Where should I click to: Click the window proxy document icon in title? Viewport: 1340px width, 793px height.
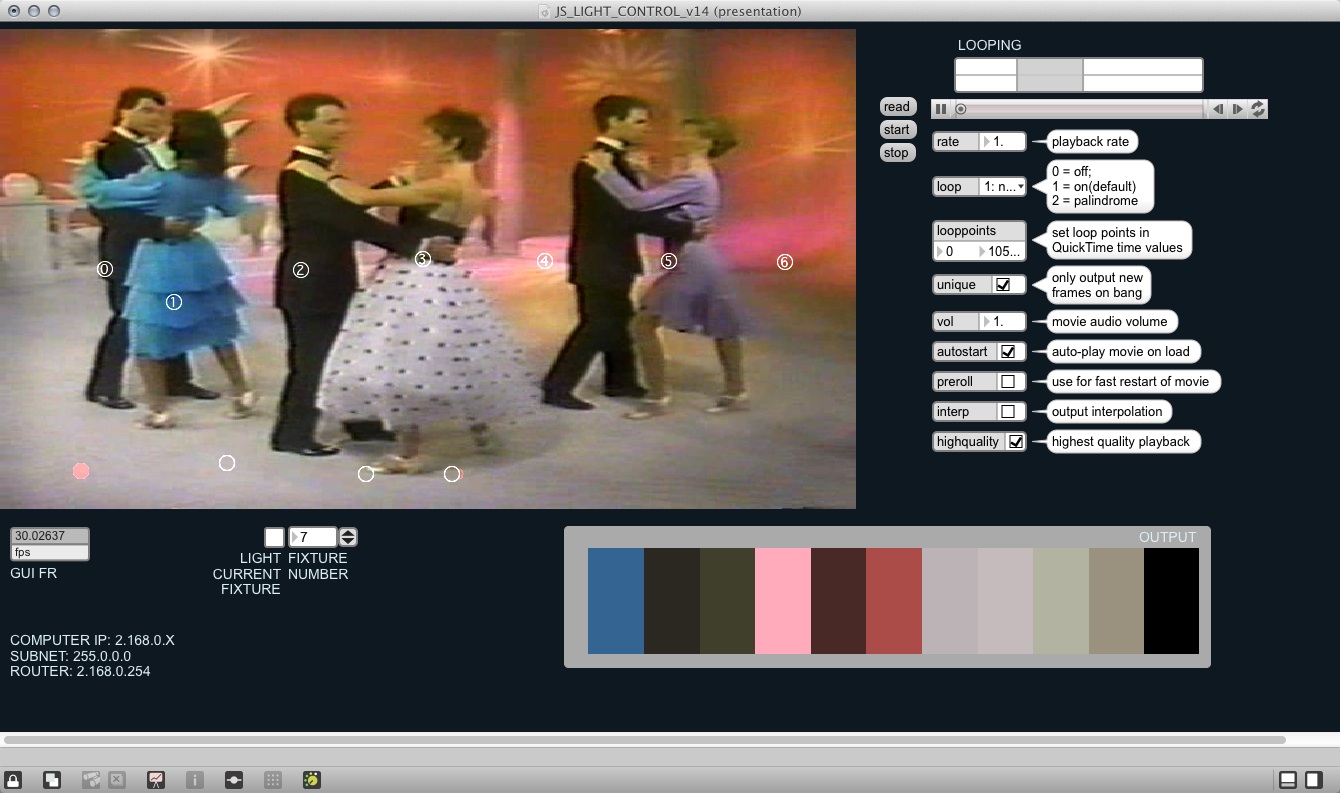pos(544,11)
